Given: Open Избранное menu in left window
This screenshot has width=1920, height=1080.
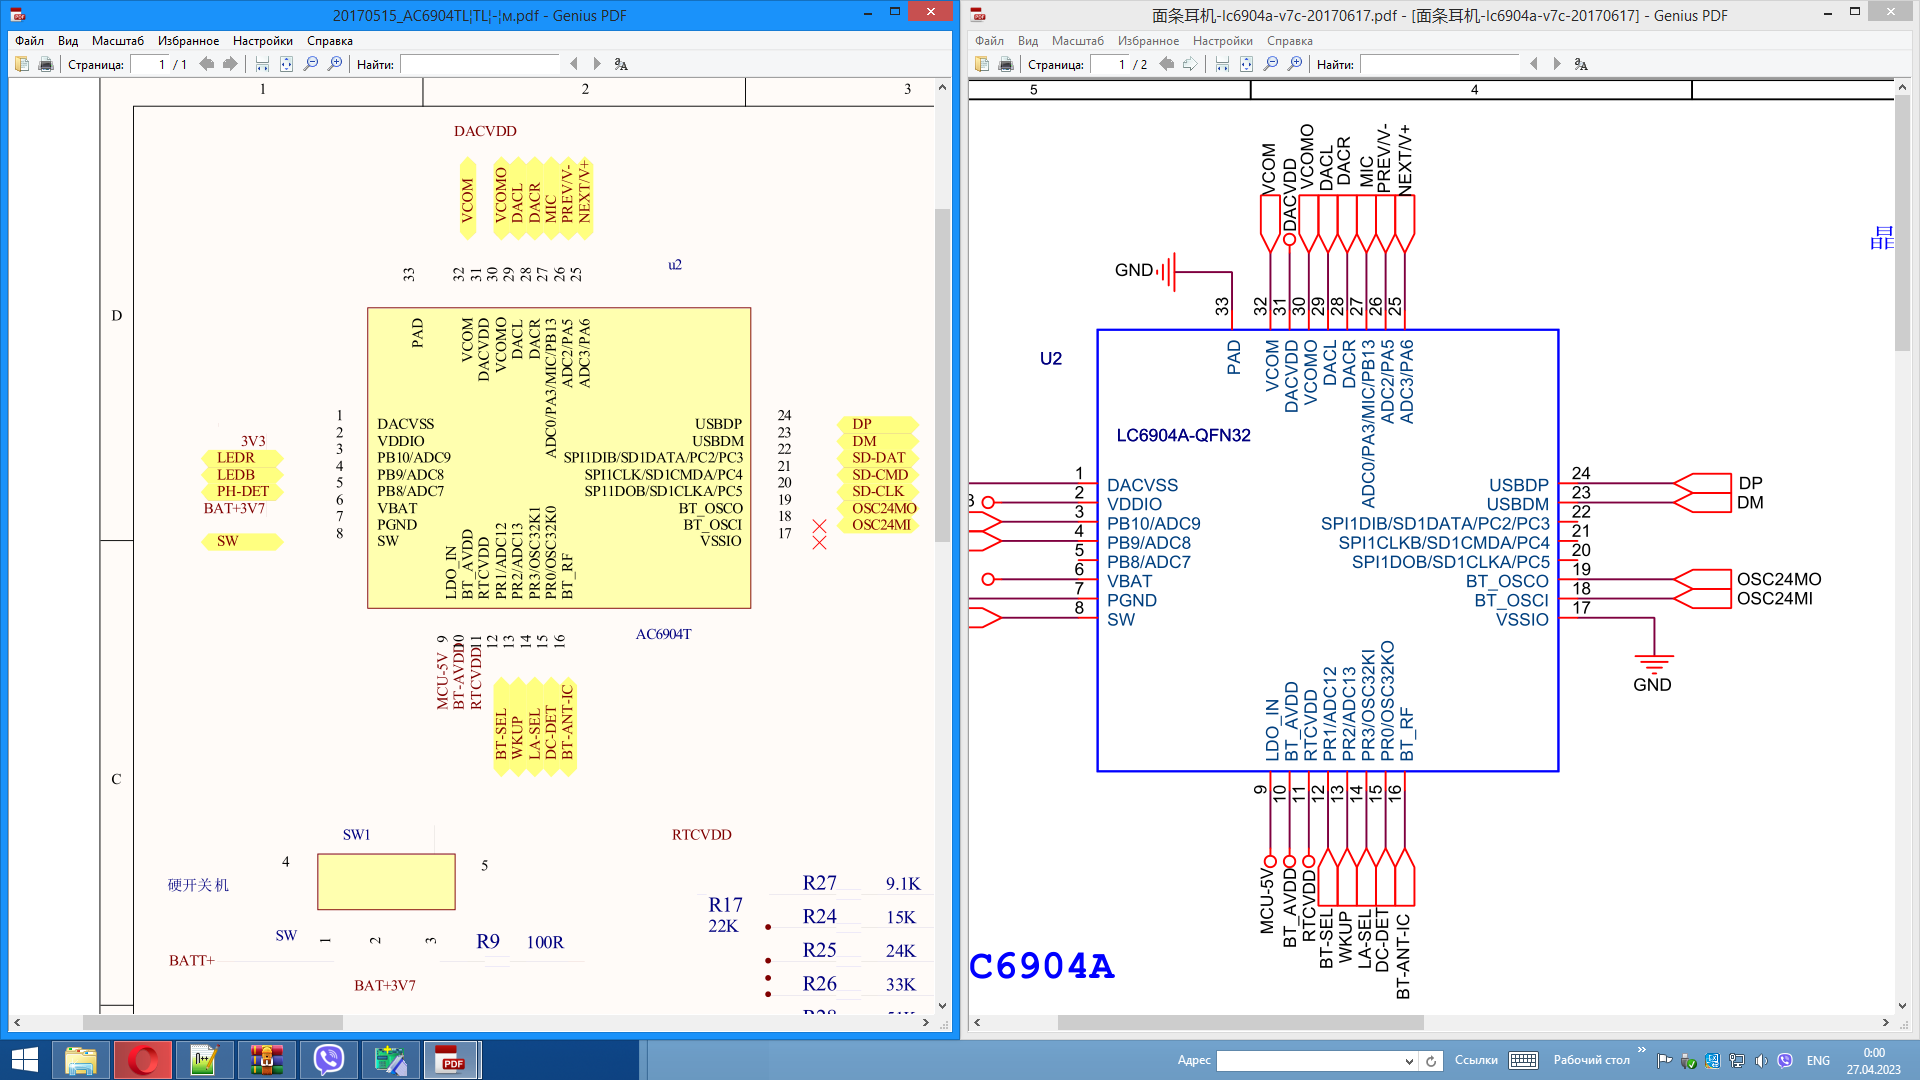Looking at the screenshot, I should pyautogui.click(x=188, y=41).
